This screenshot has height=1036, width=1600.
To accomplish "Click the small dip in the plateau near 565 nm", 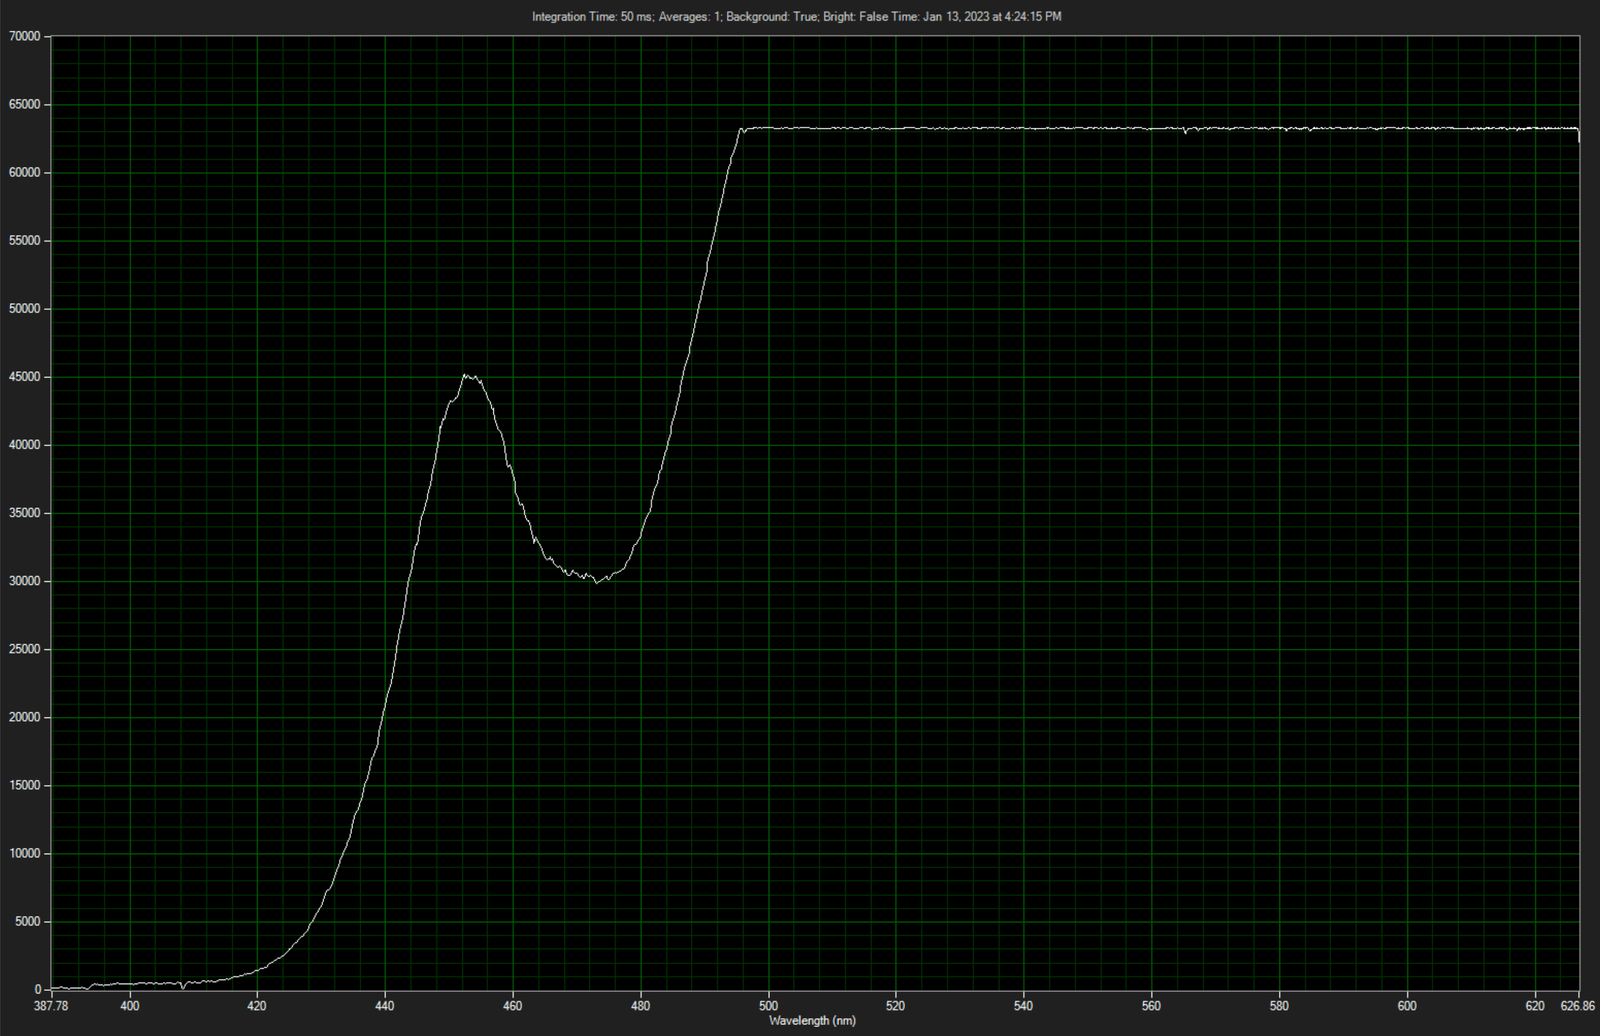I will click(1186, 132).
